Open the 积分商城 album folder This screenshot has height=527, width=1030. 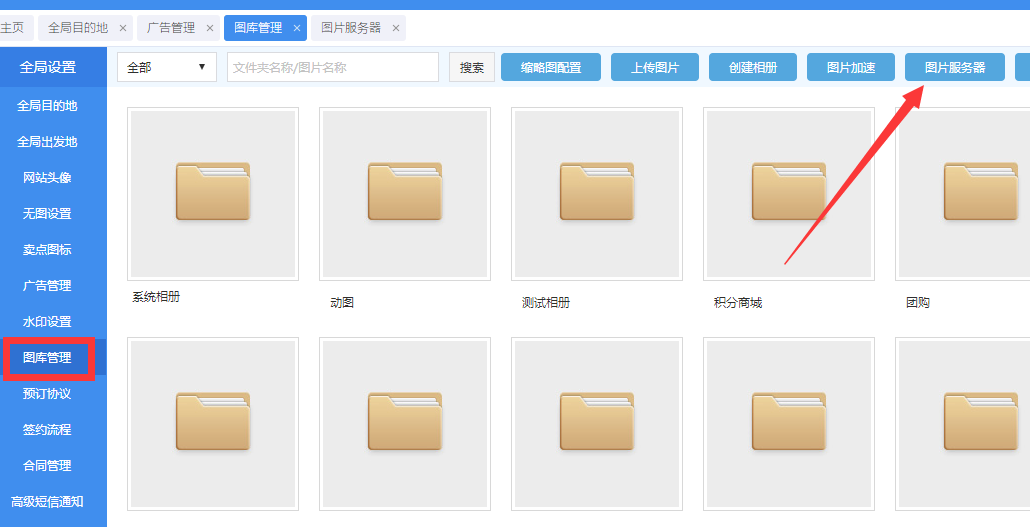point(789,192)
